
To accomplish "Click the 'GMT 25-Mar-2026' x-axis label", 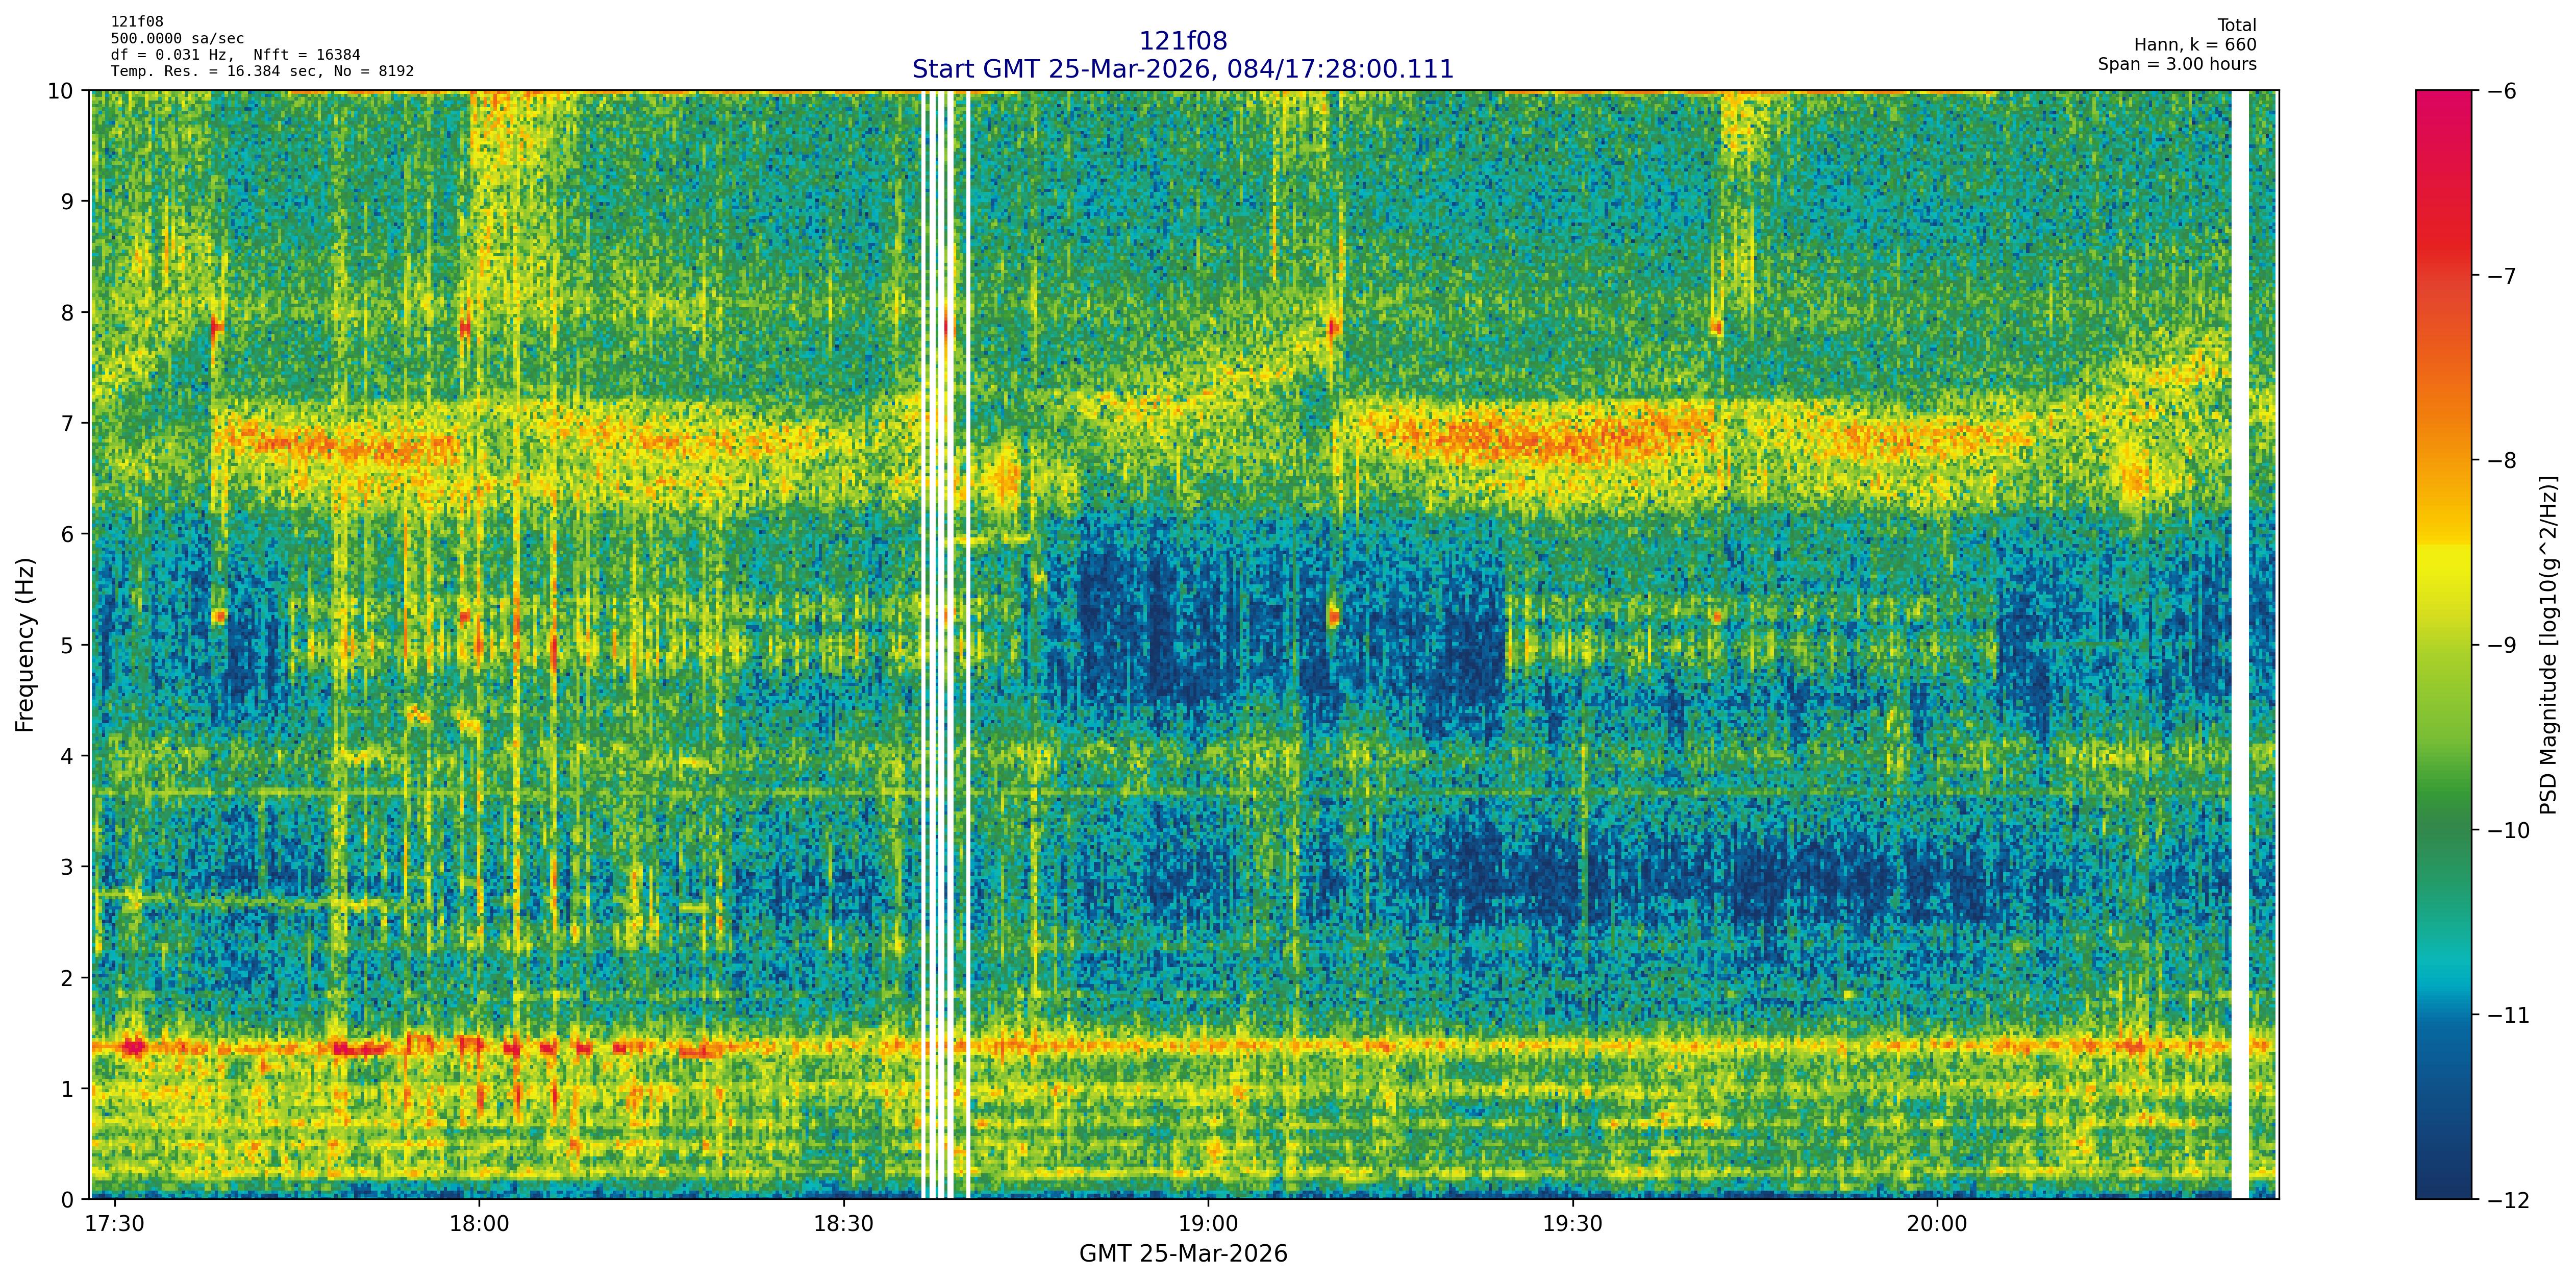I will pos(1182,1254).
